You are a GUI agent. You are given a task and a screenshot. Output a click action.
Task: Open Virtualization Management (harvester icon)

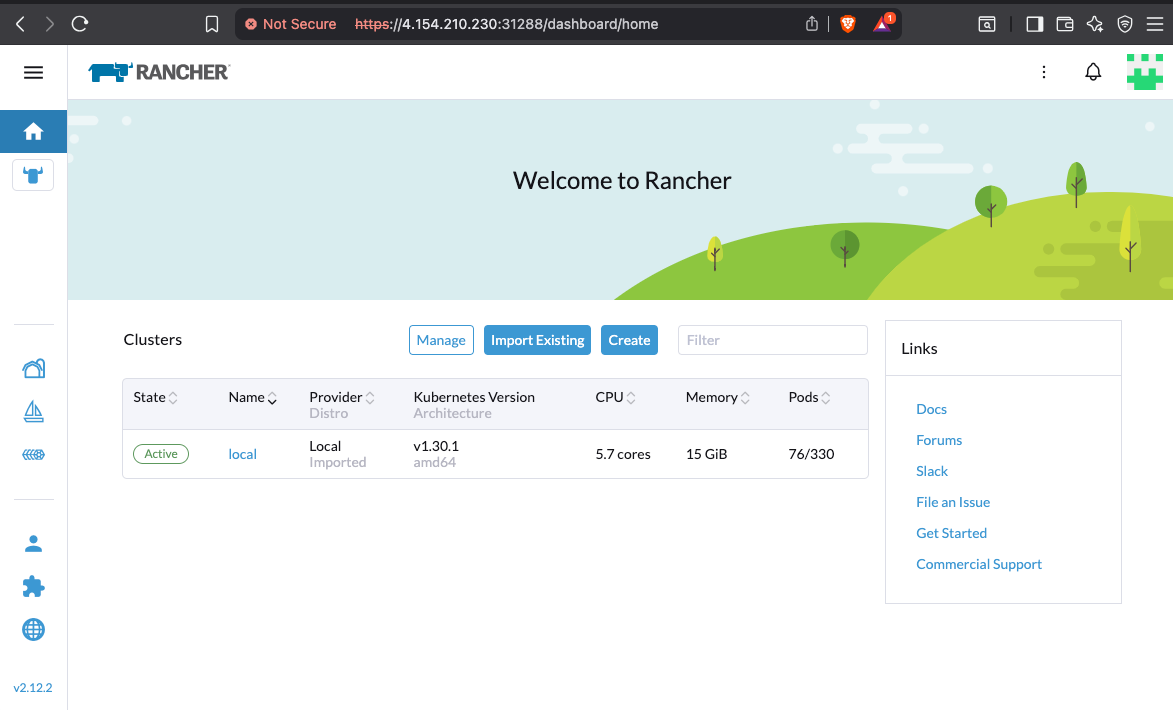(x=33, y=454)
